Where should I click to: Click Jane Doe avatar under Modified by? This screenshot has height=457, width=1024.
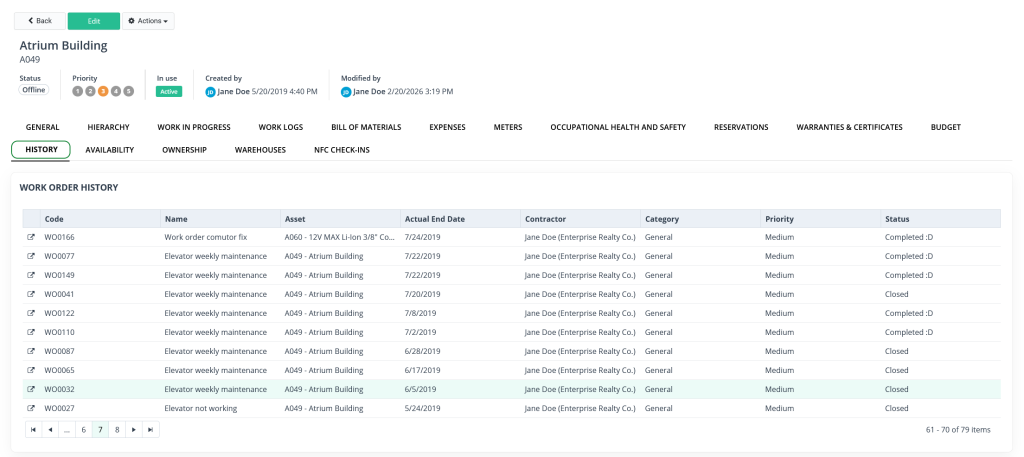tap(346, 92)
